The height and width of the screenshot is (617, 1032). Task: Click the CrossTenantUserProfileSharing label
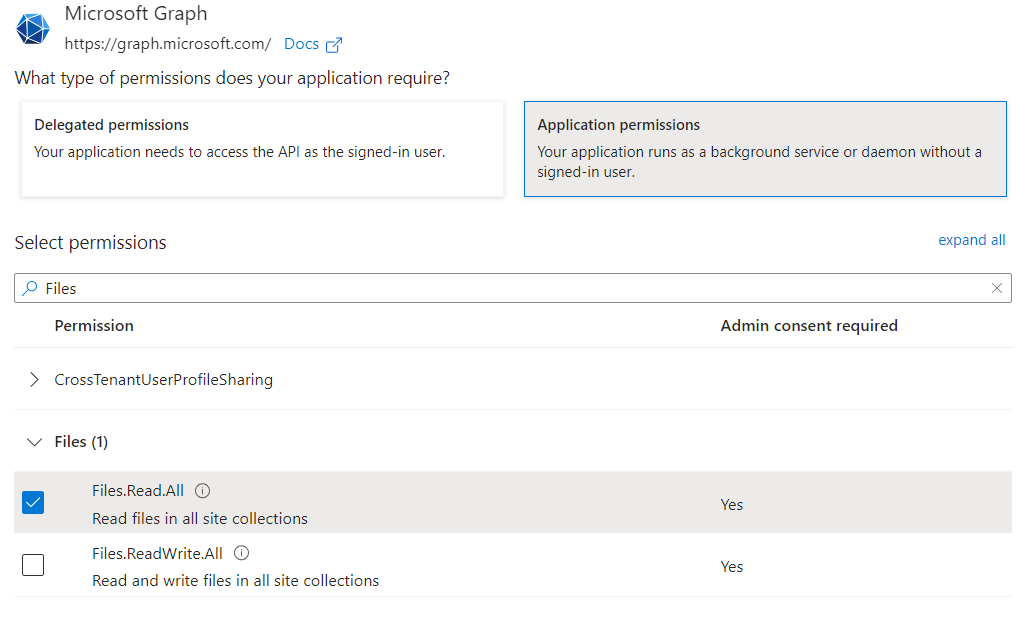click(163, 380)
